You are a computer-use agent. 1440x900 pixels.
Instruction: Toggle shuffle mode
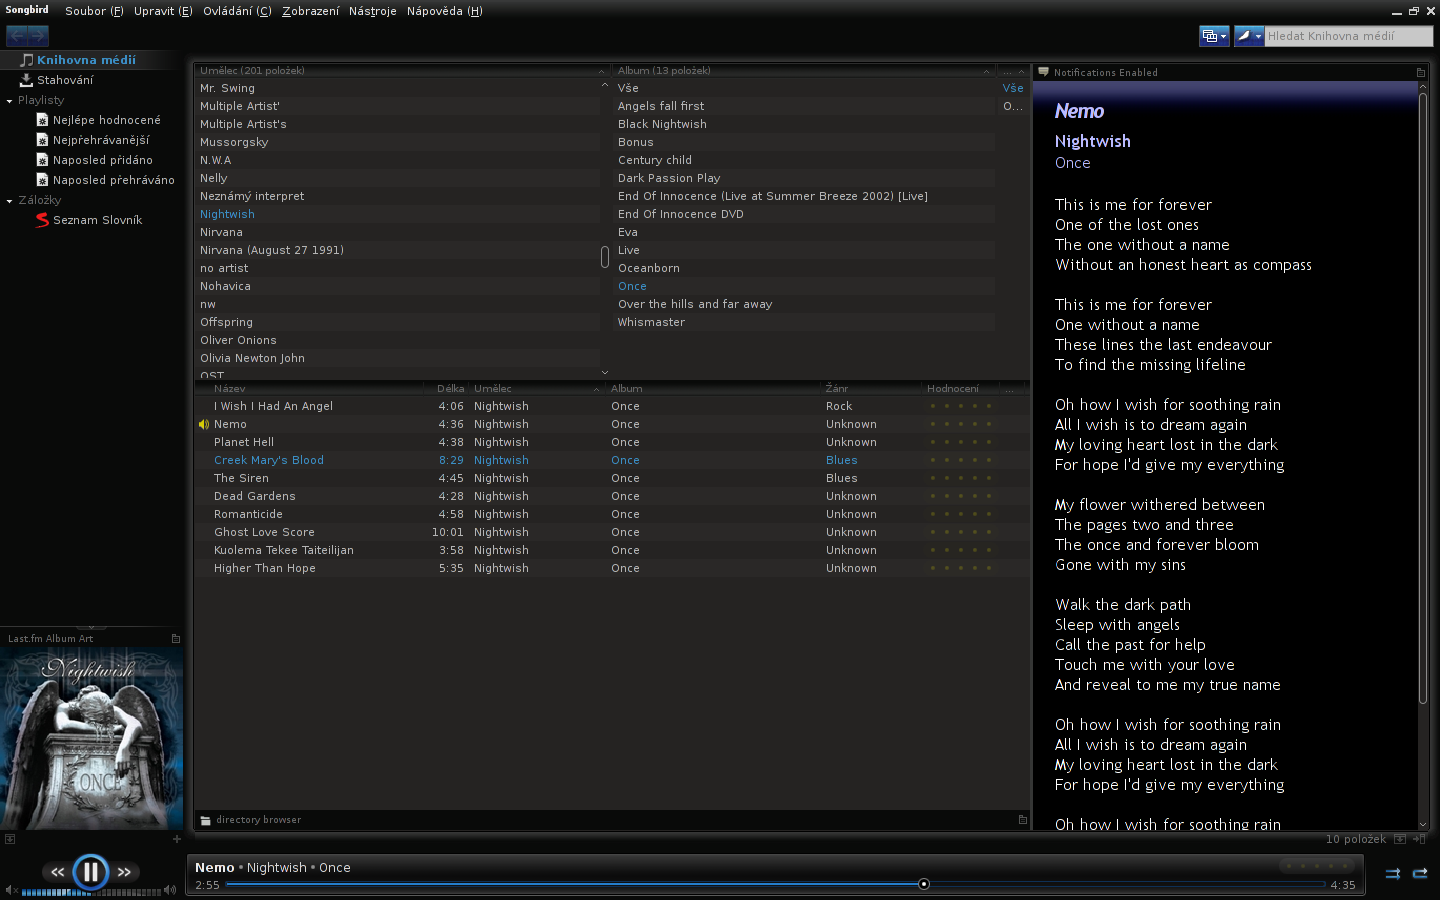[x=1392, y=873]
